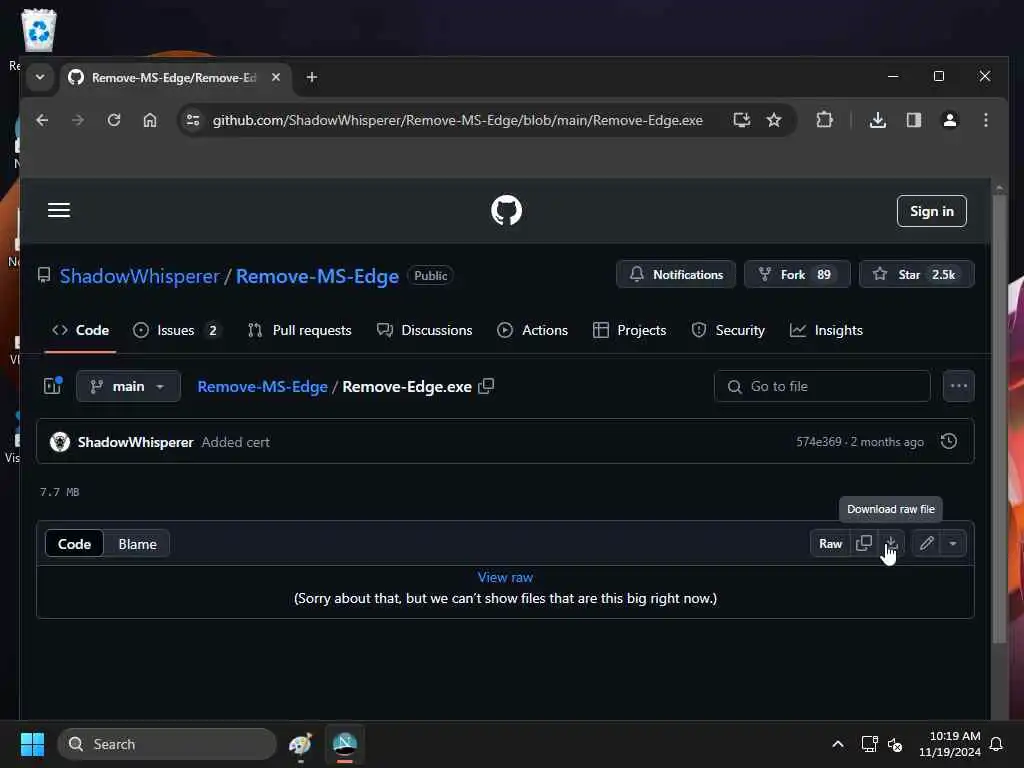The height and width of the screenshot is (768, 1024).
Task: Open Remove-MS-Edge breadcrumb link
Action: 263,387
